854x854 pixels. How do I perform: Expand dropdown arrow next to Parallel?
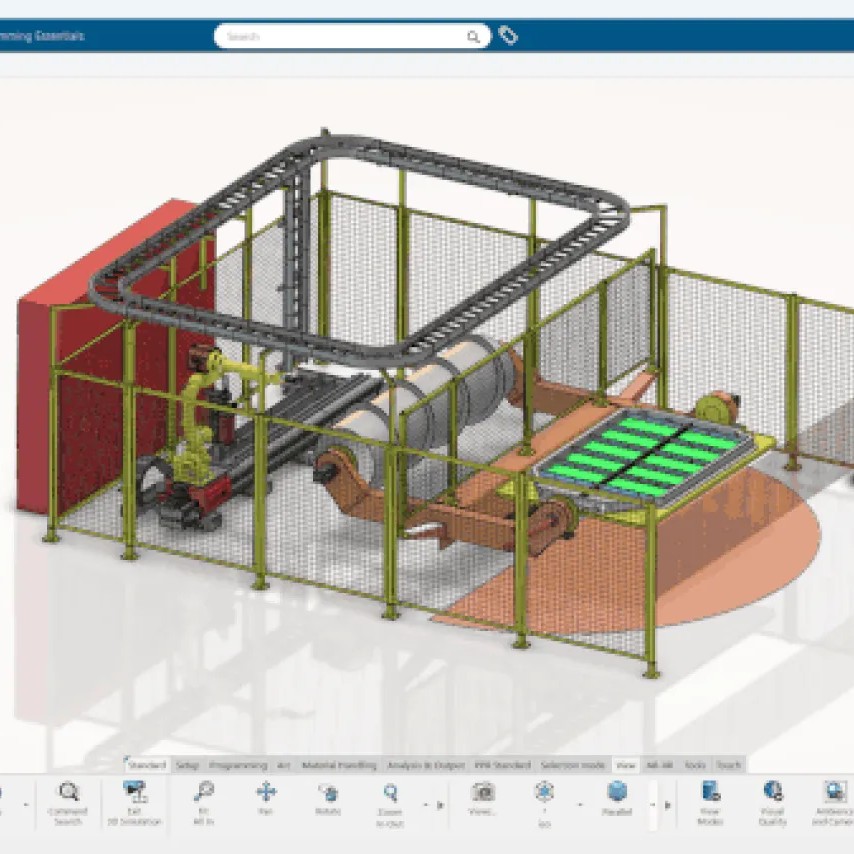pyautogui.click(x=653, y=803)
